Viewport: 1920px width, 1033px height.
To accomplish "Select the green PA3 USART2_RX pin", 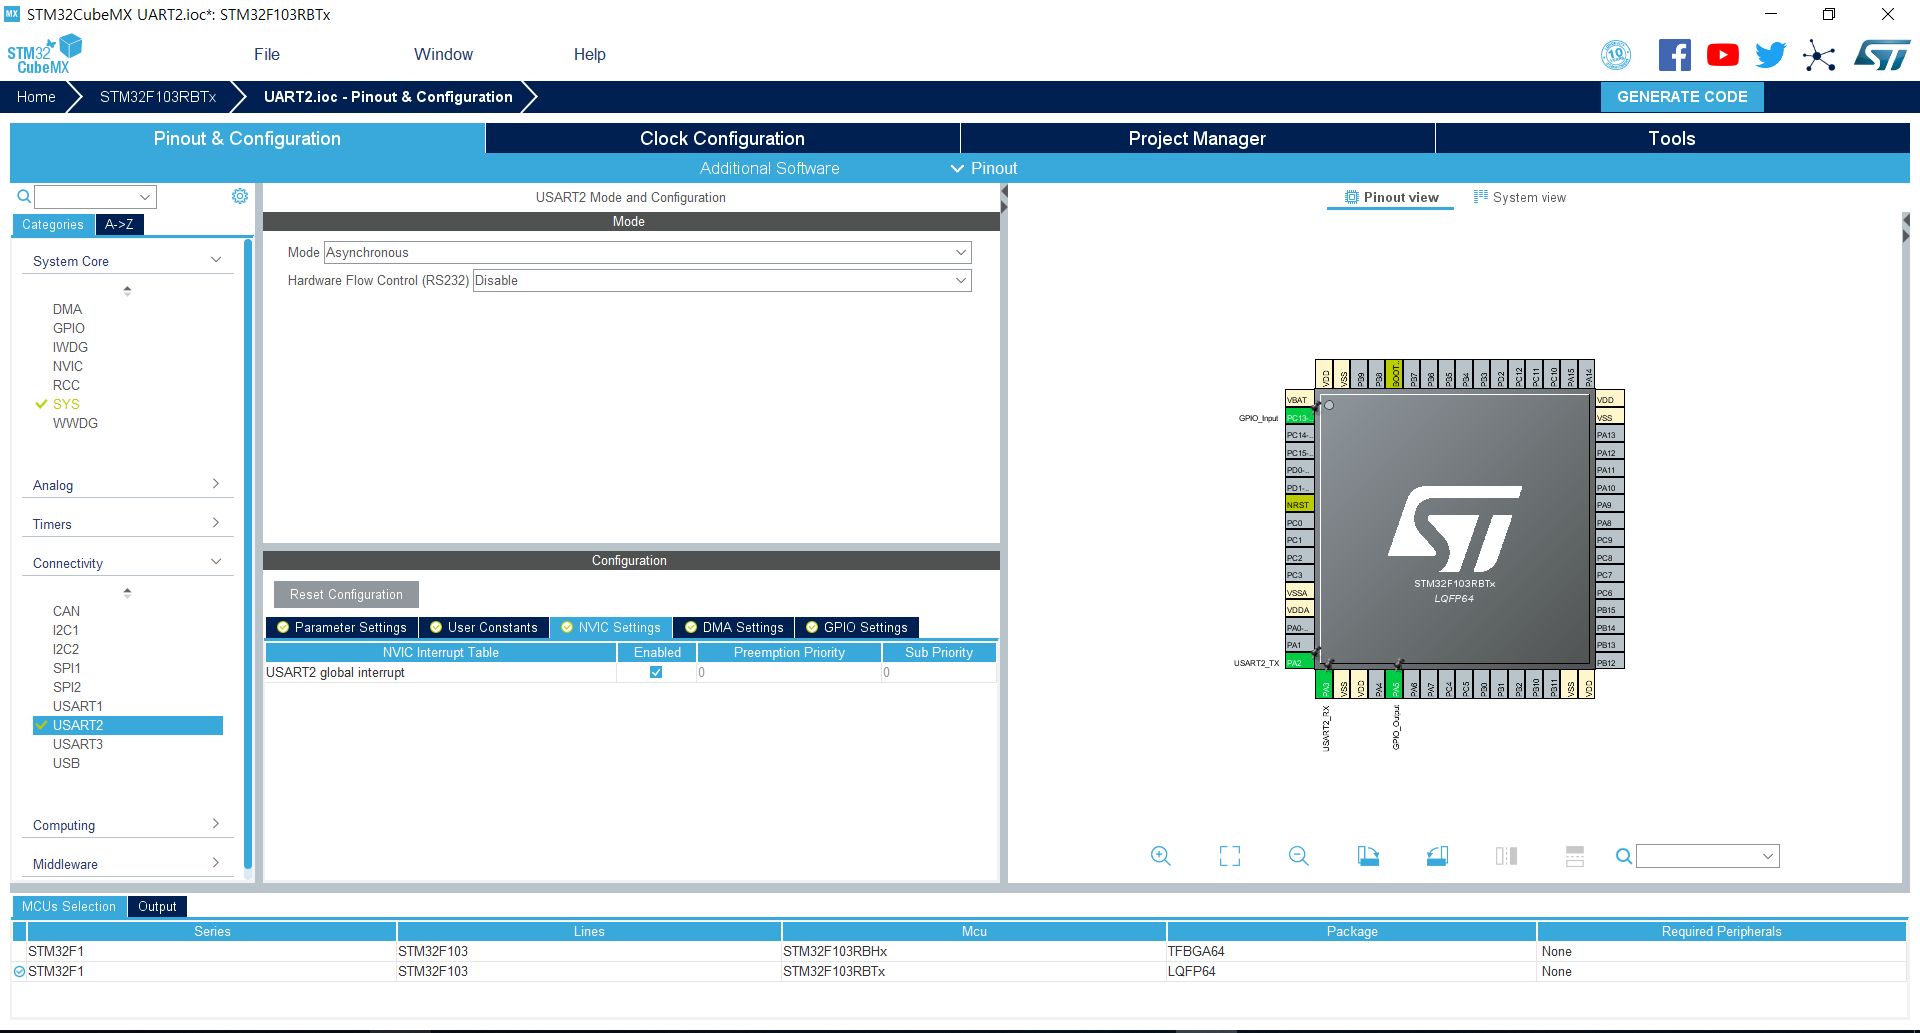I will coord(1324,684).
